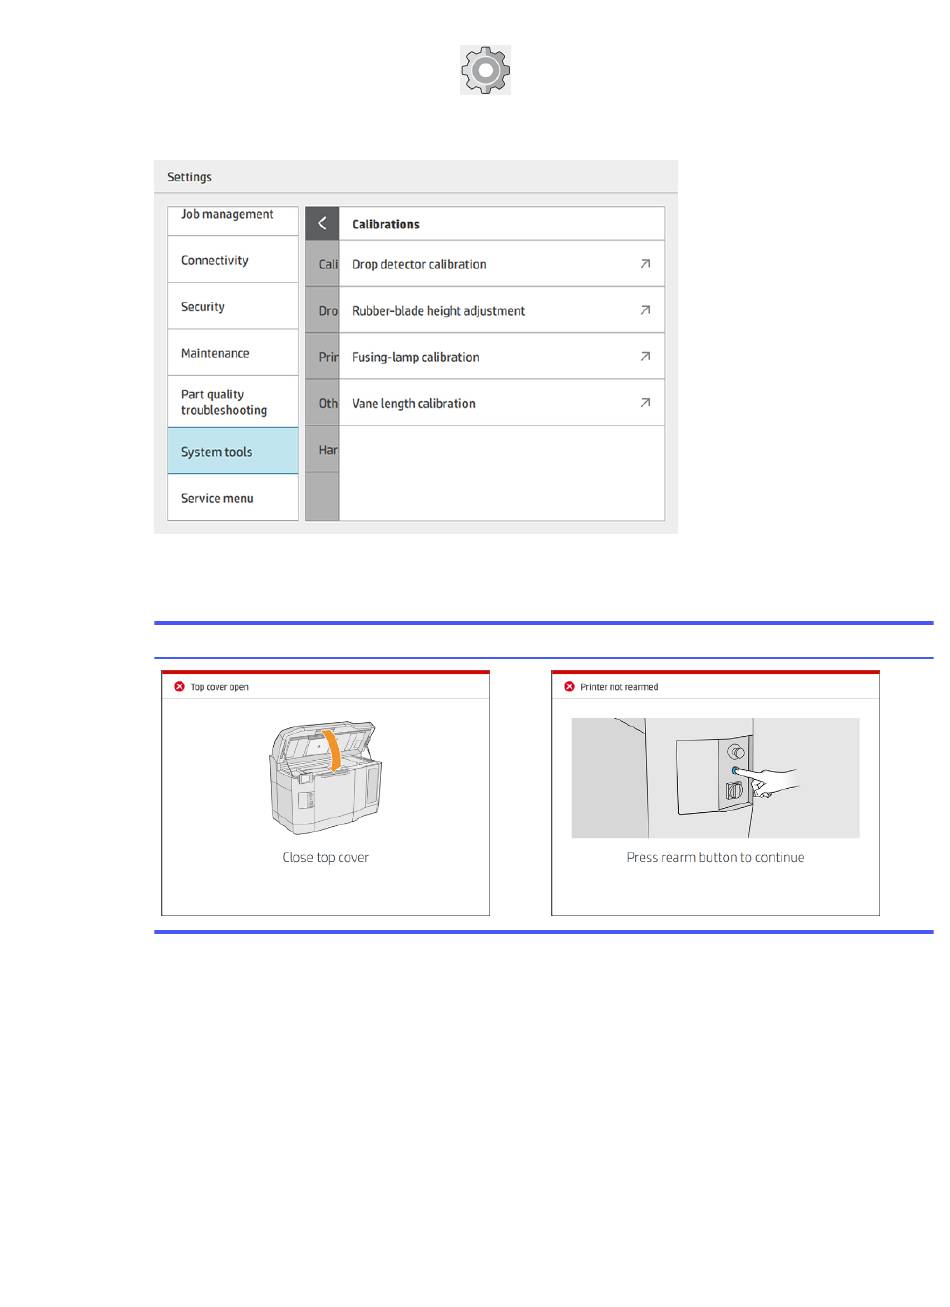Open Part quality troubleshooting
Screen dimensions: 950x1307
[x=224, y=402]
